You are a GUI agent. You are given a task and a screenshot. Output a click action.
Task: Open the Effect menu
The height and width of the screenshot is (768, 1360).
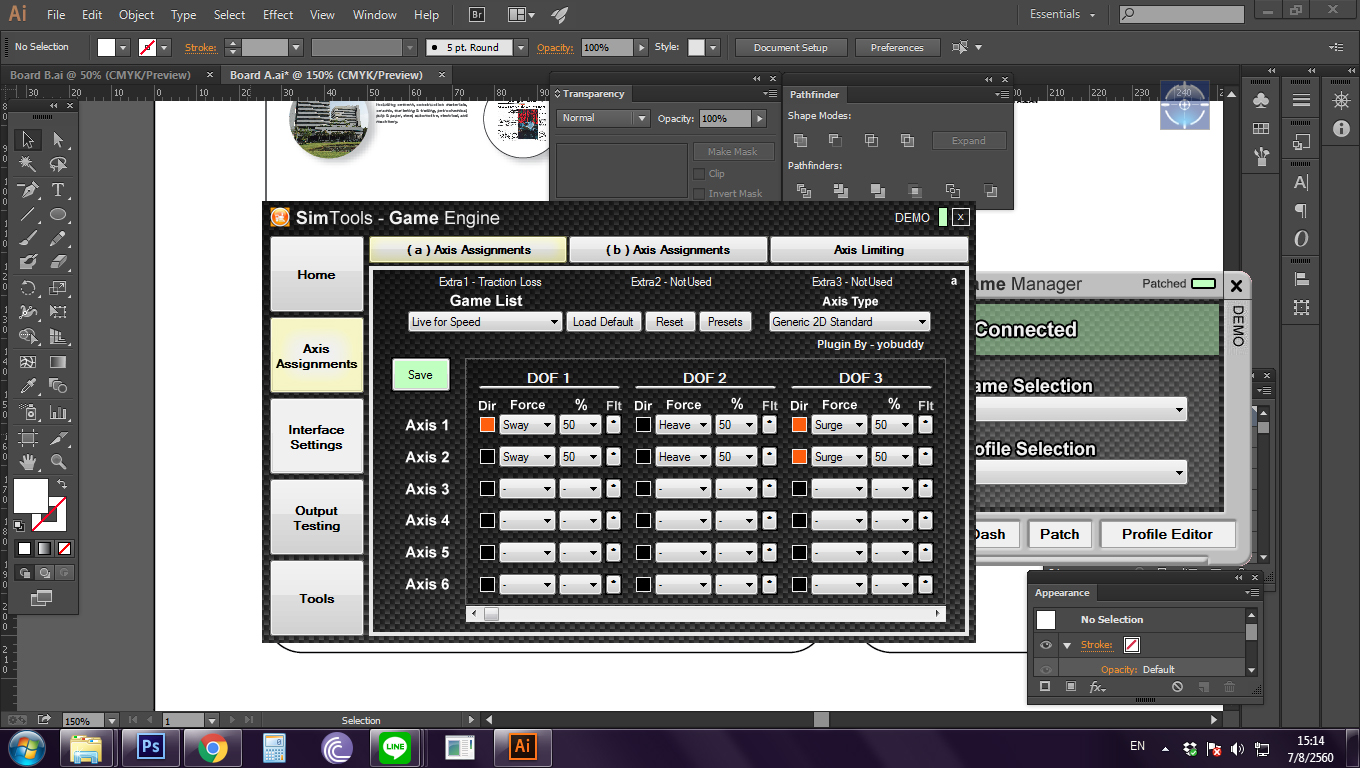coord(278,15)
